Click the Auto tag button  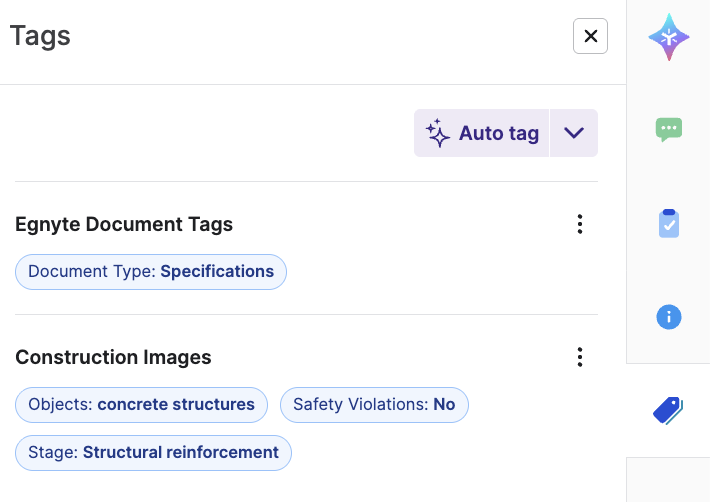pyautogui.click(x=481, y=133)
